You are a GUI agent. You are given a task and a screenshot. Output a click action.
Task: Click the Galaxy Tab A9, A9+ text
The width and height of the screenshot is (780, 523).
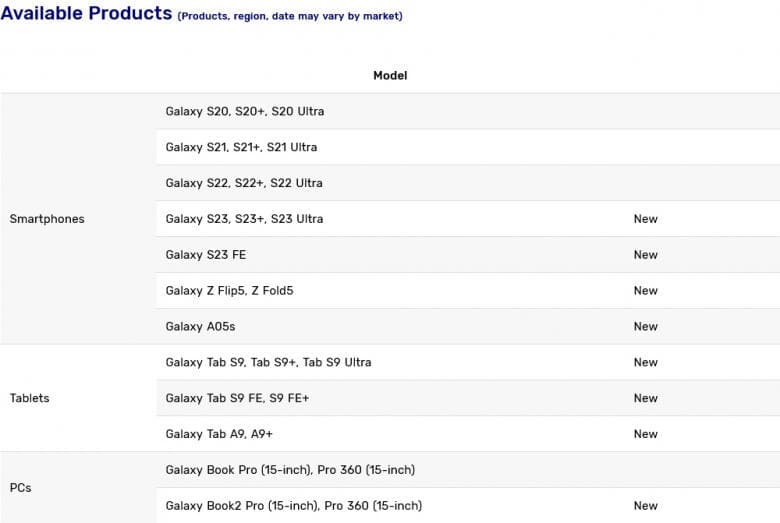tap(219, 434)
